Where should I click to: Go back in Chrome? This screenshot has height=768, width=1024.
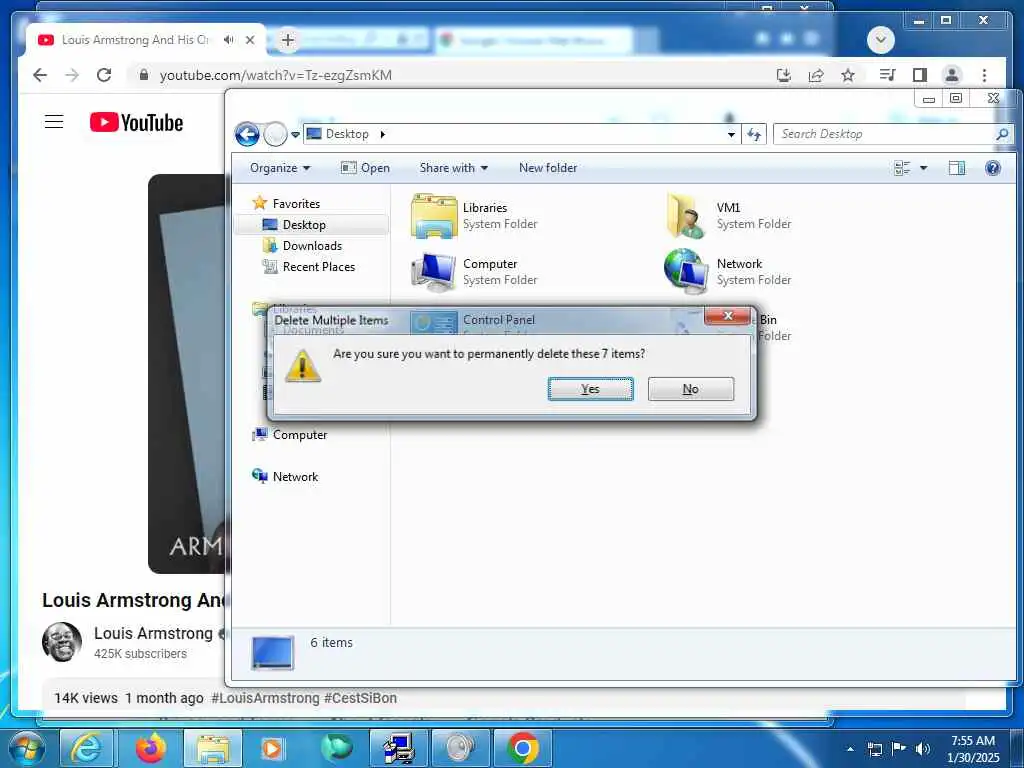pyautogui.click(x=40, y=75)
